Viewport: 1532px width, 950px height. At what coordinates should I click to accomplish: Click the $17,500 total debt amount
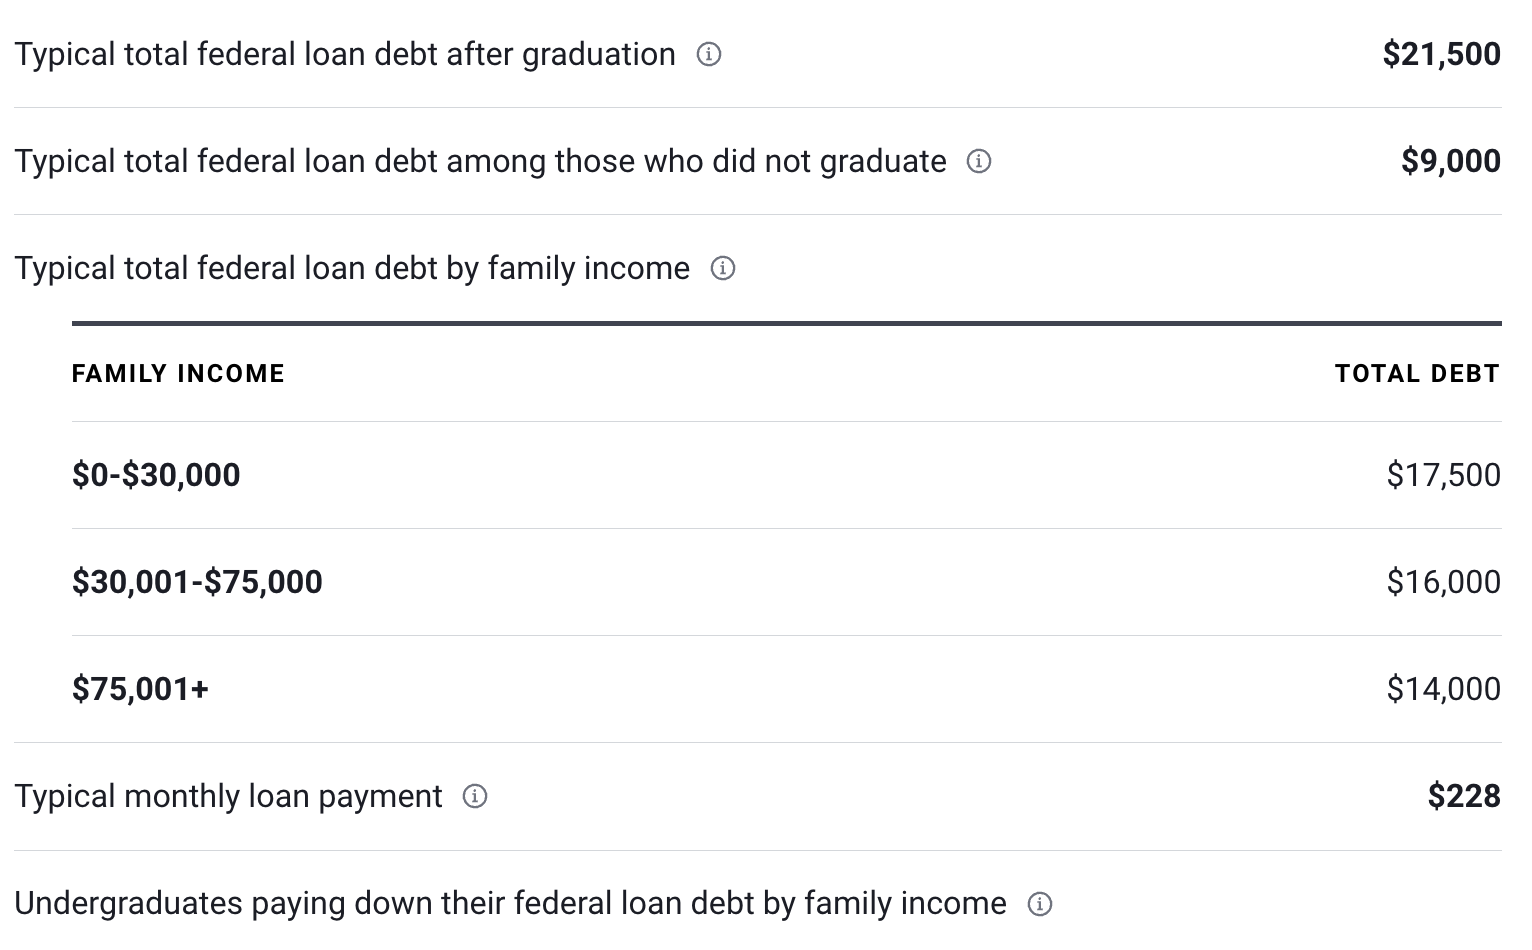point(1443,475)
